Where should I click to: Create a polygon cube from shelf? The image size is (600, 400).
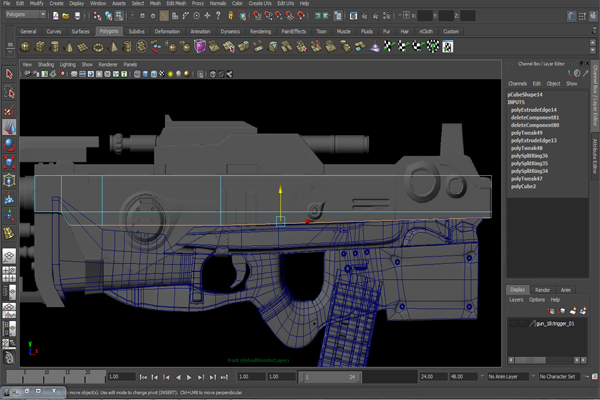coord(40,47)
